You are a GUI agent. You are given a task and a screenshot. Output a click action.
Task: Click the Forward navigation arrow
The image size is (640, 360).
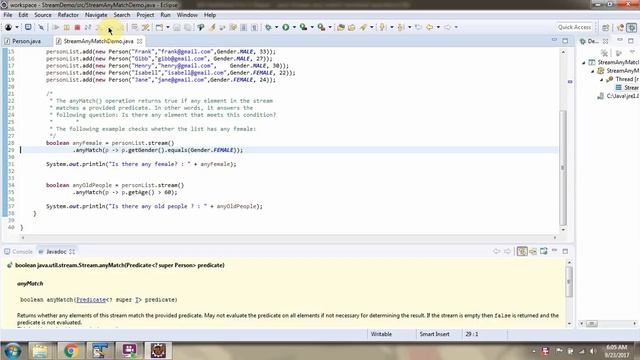447,27
